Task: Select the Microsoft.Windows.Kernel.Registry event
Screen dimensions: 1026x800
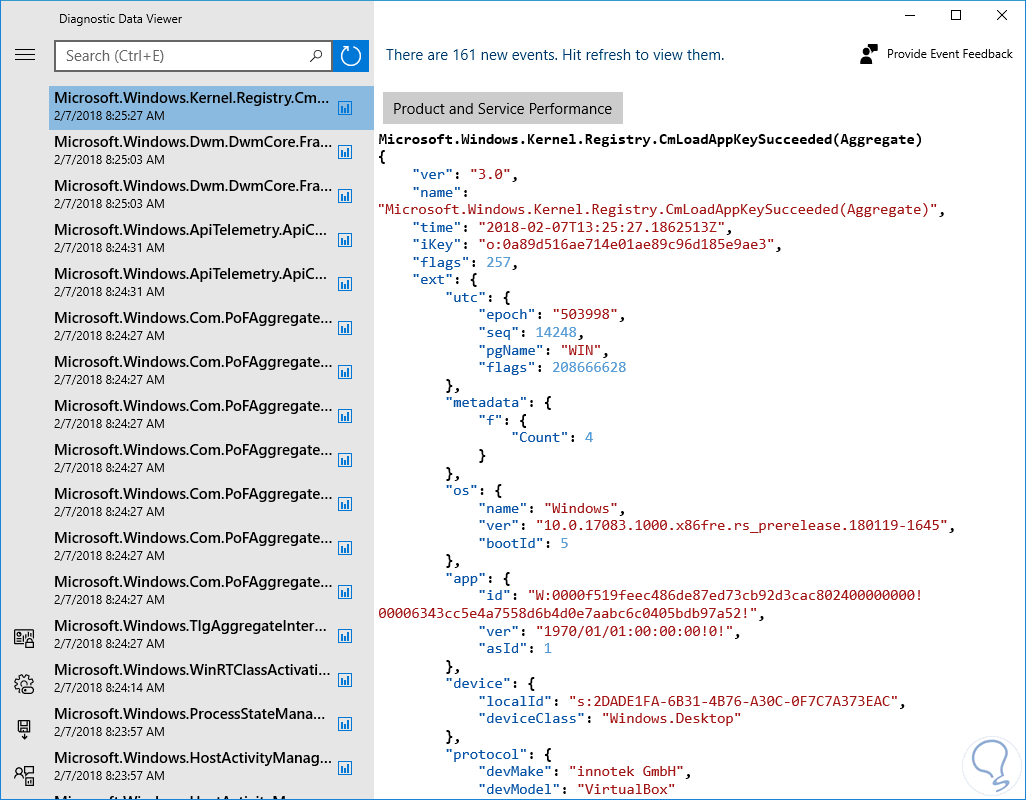Action: coord(192,107)
